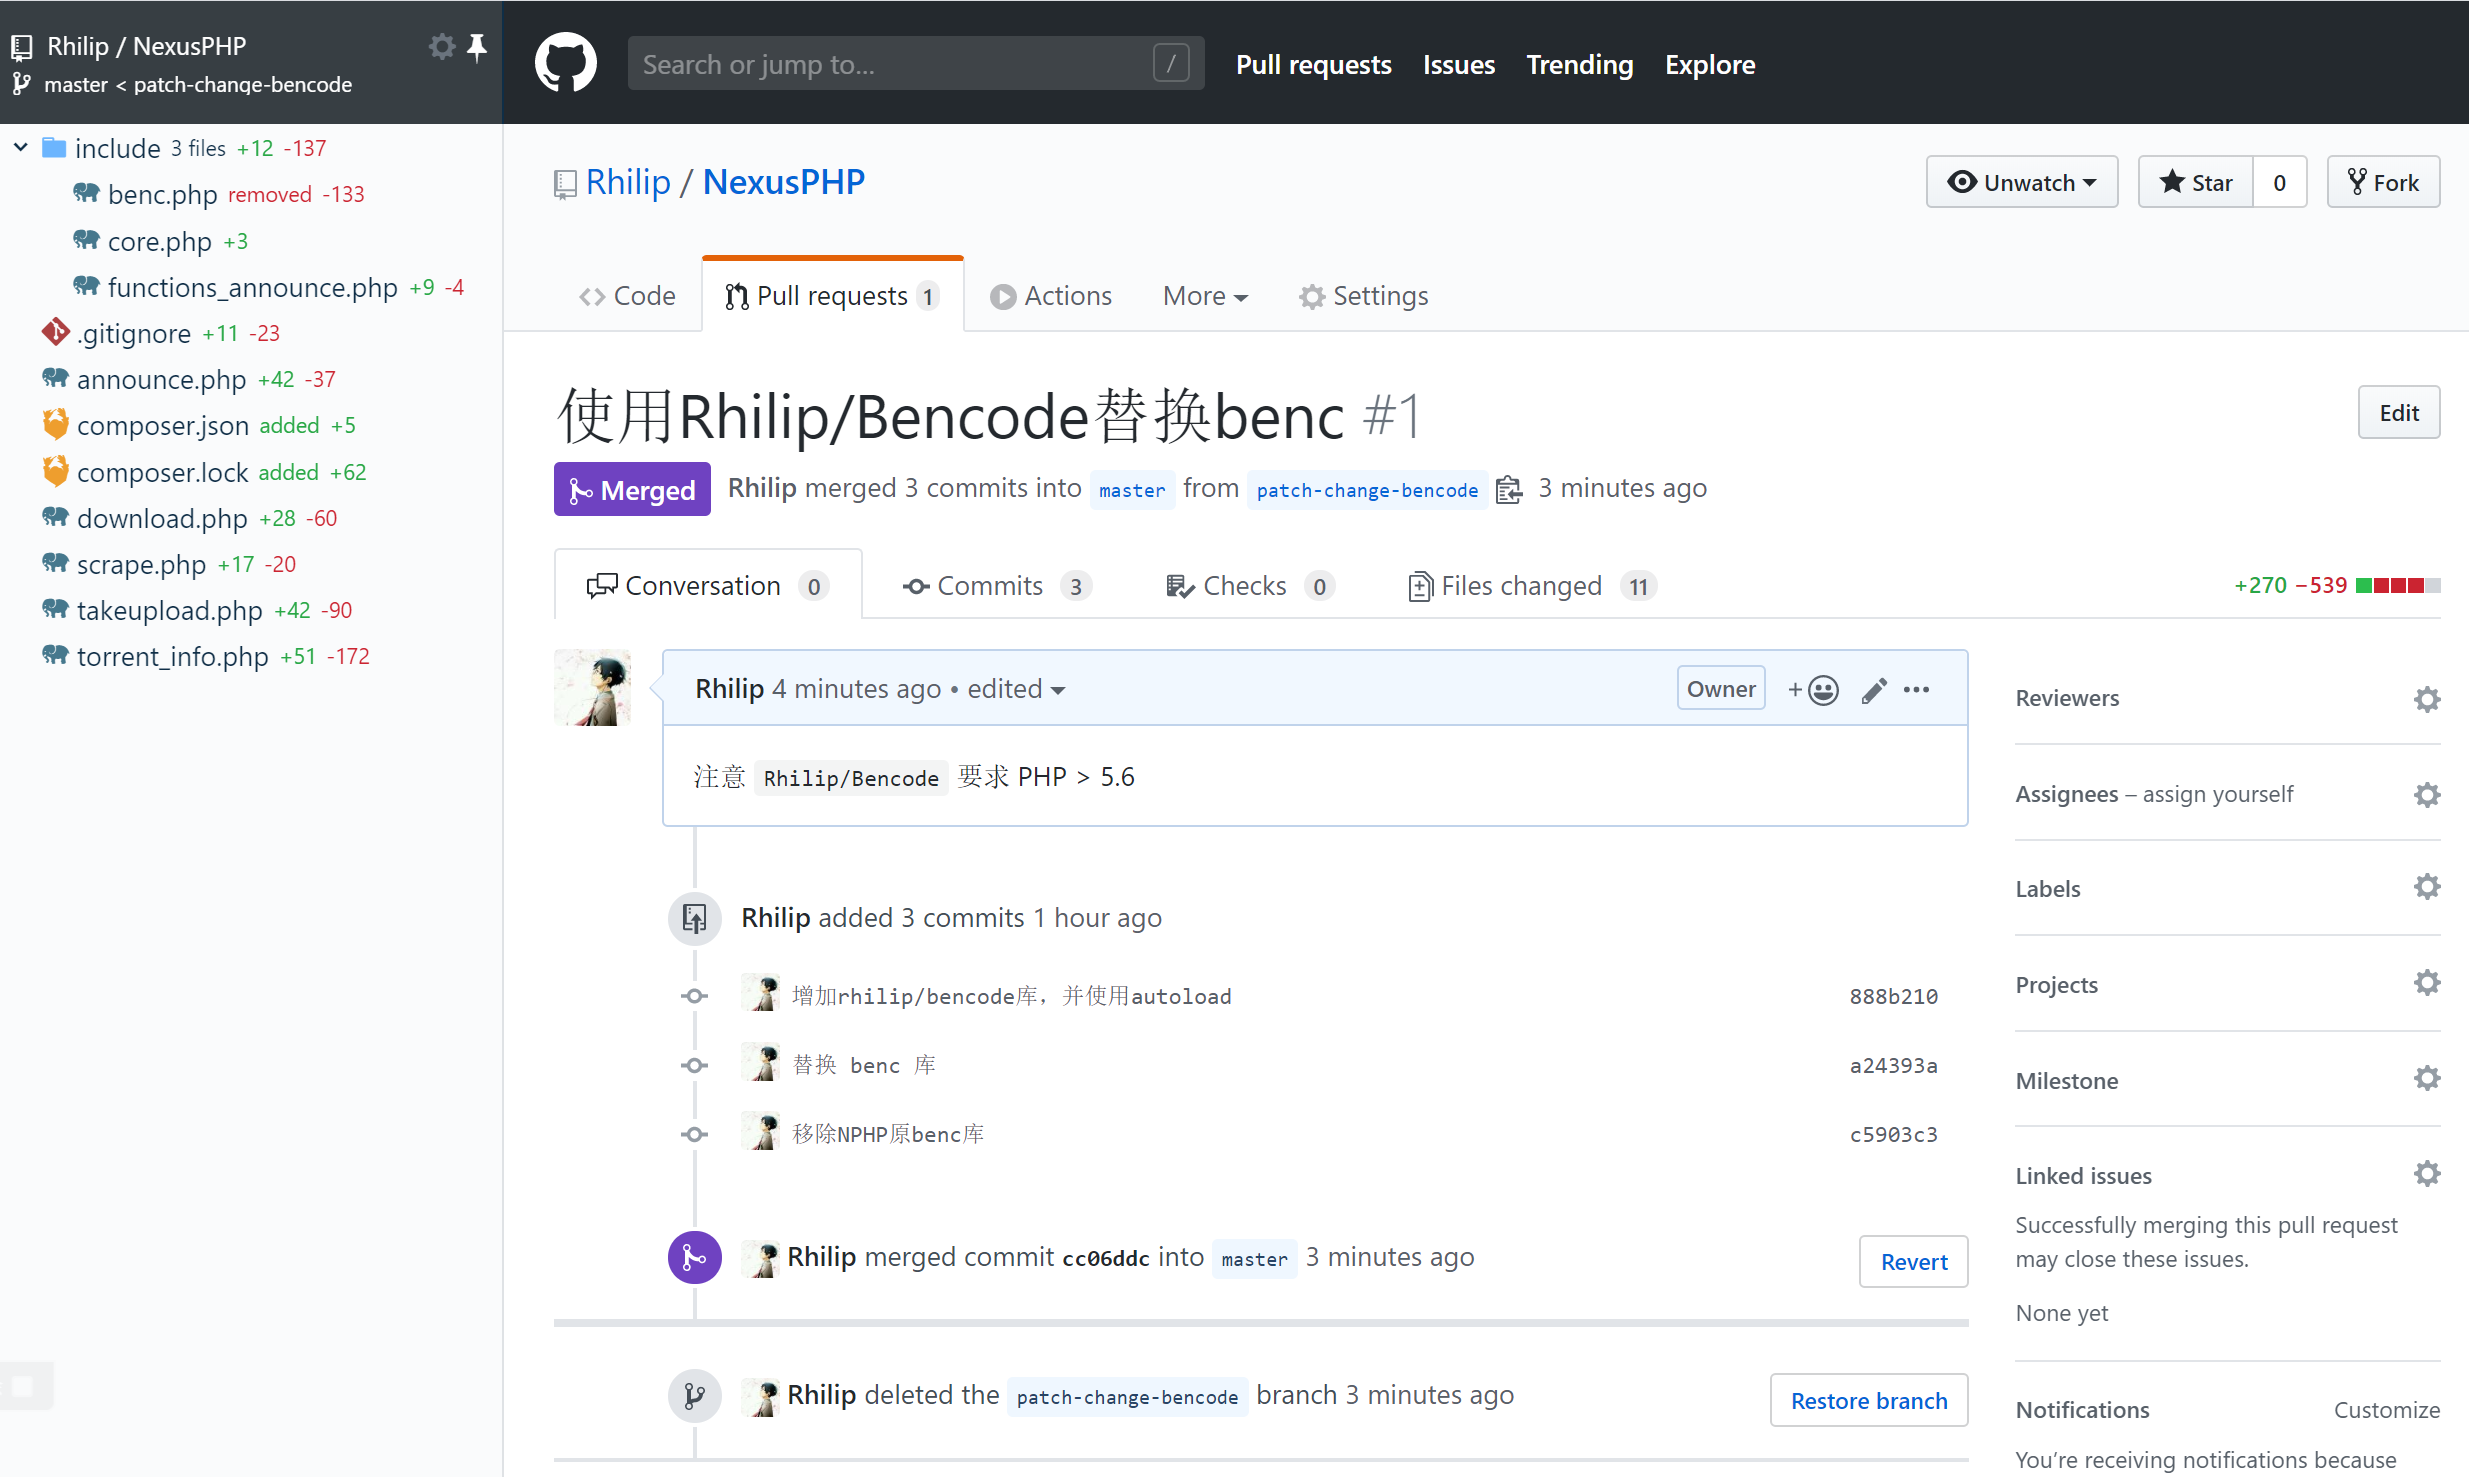2469x1477 pixels.
Task: Restore the patch-change-bencode branch
Action: pyautogui.click(x=1869, y=1401)
